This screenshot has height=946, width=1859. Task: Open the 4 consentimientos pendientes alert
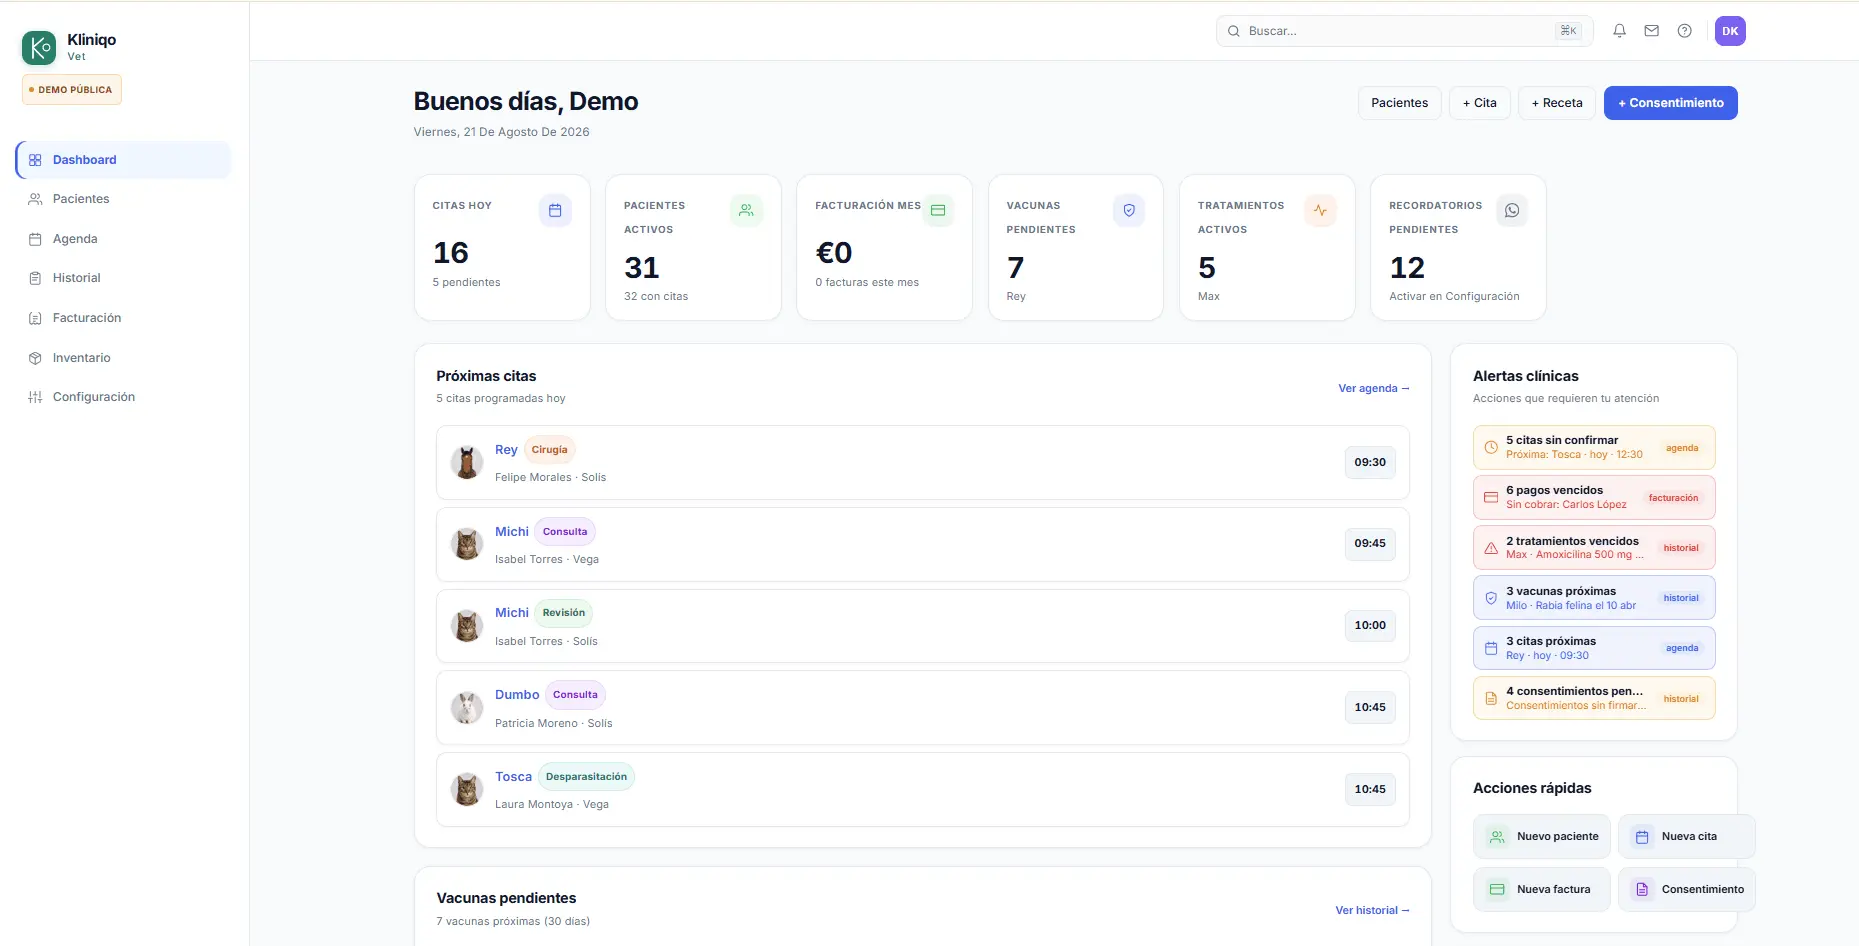[1594, 698]
